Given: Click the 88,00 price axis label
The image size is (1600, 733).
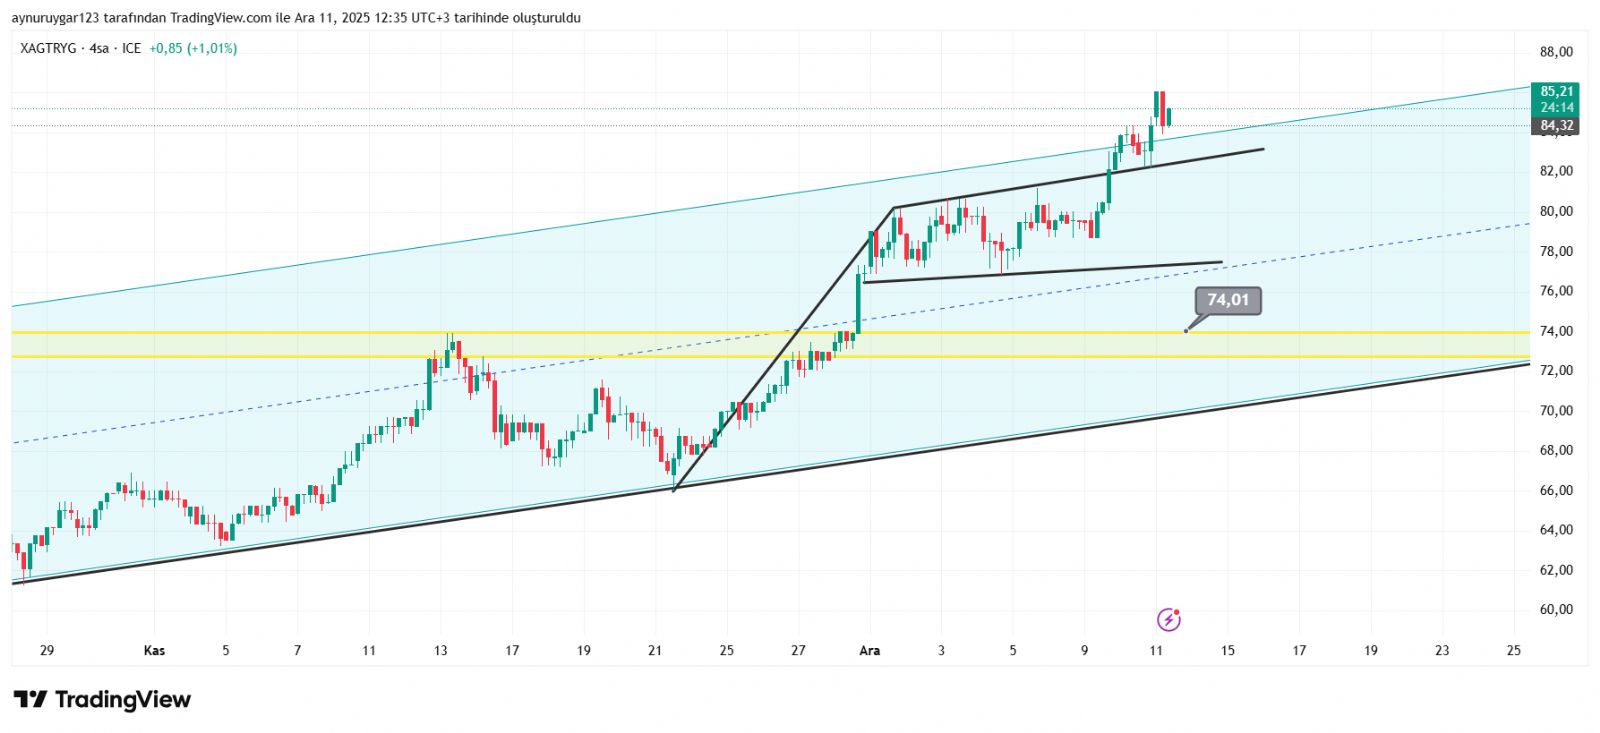Looking at the screenshot, I should pos(1556,52).
